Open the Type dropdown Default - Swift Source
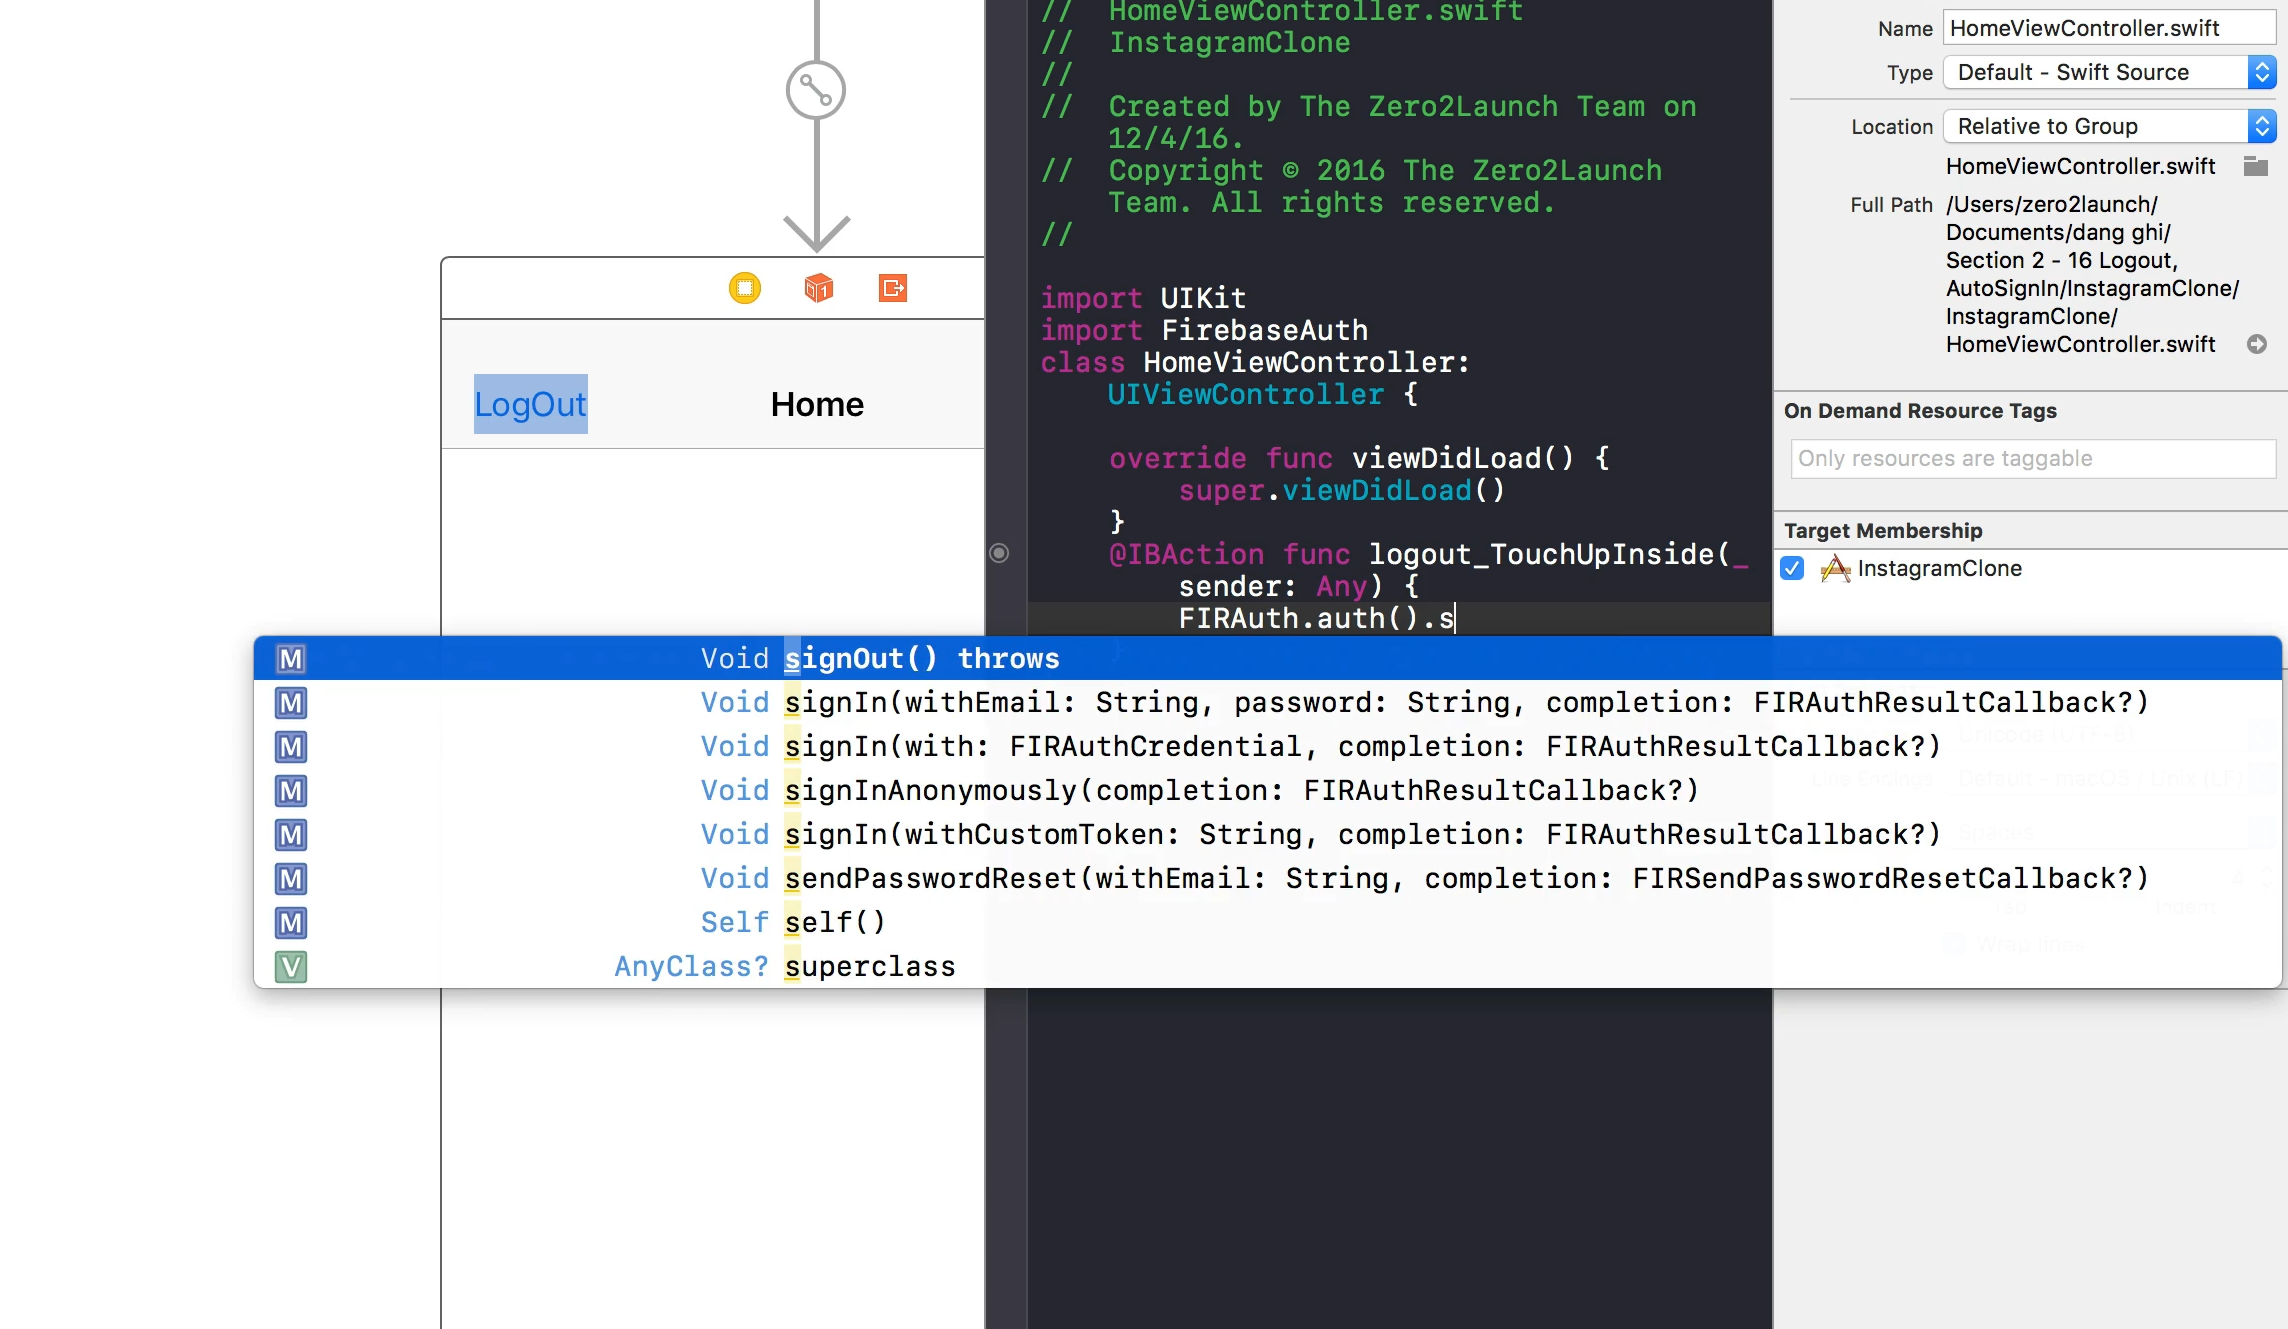The width and height of the screenshot is (2288, 1329). click(x=2109, y=72)
